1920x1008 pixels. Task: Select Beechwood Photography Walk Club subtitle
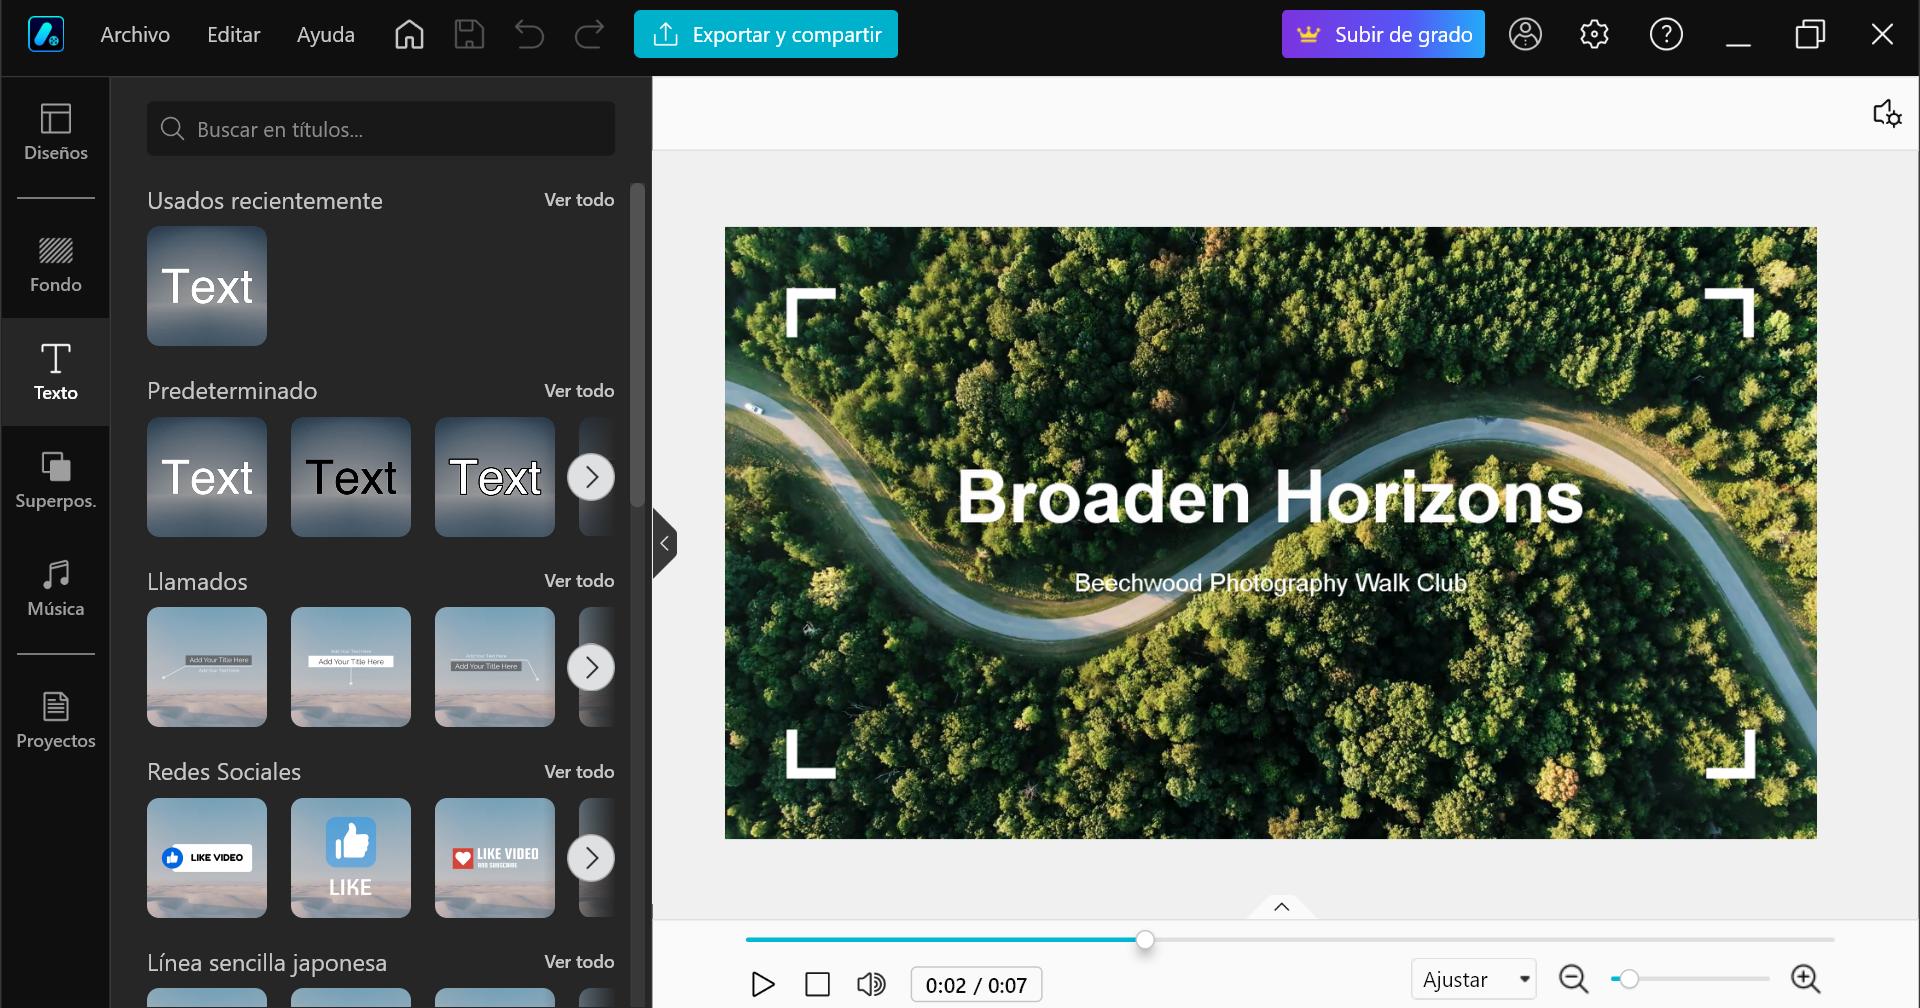[1270, 583]
